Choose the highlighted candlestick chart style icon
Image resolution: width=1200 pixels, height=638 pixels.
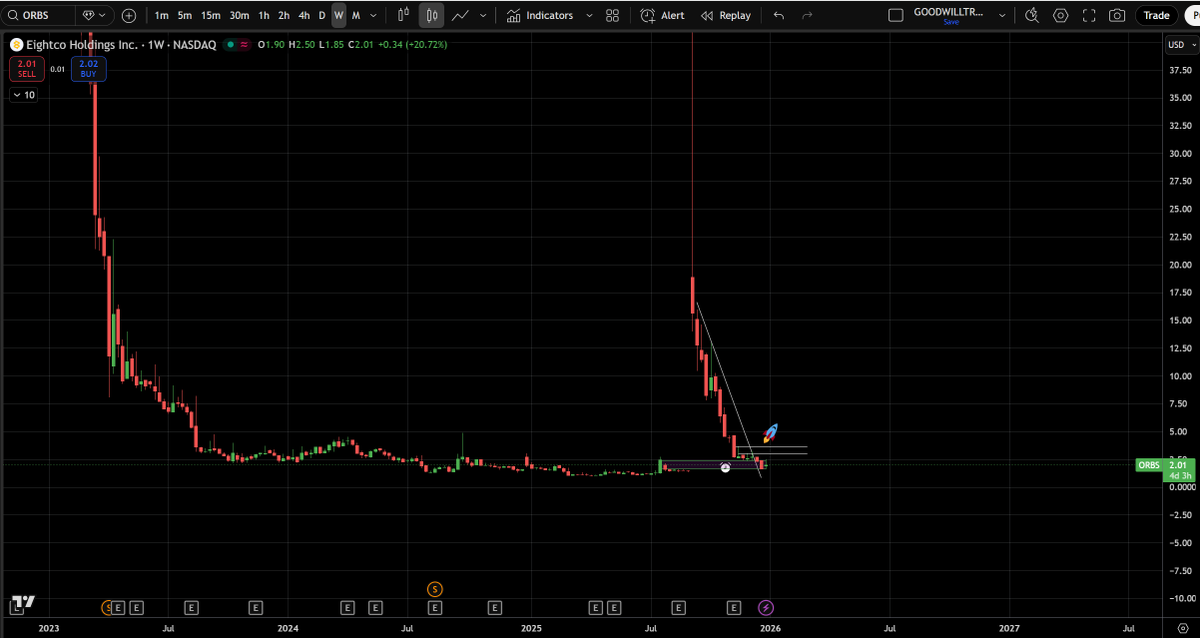click(x=432, y=15)
